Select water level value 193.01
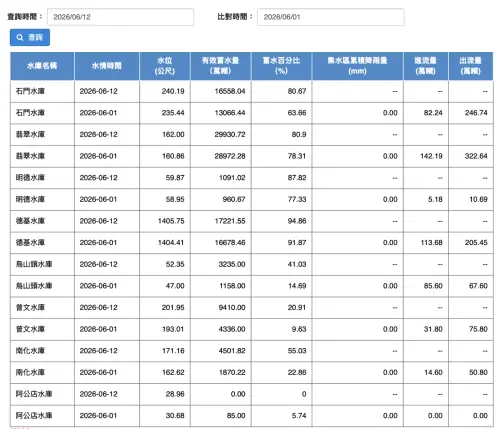Screen dimensions: 500x429 pyautogui.click(x=173, y=329)
